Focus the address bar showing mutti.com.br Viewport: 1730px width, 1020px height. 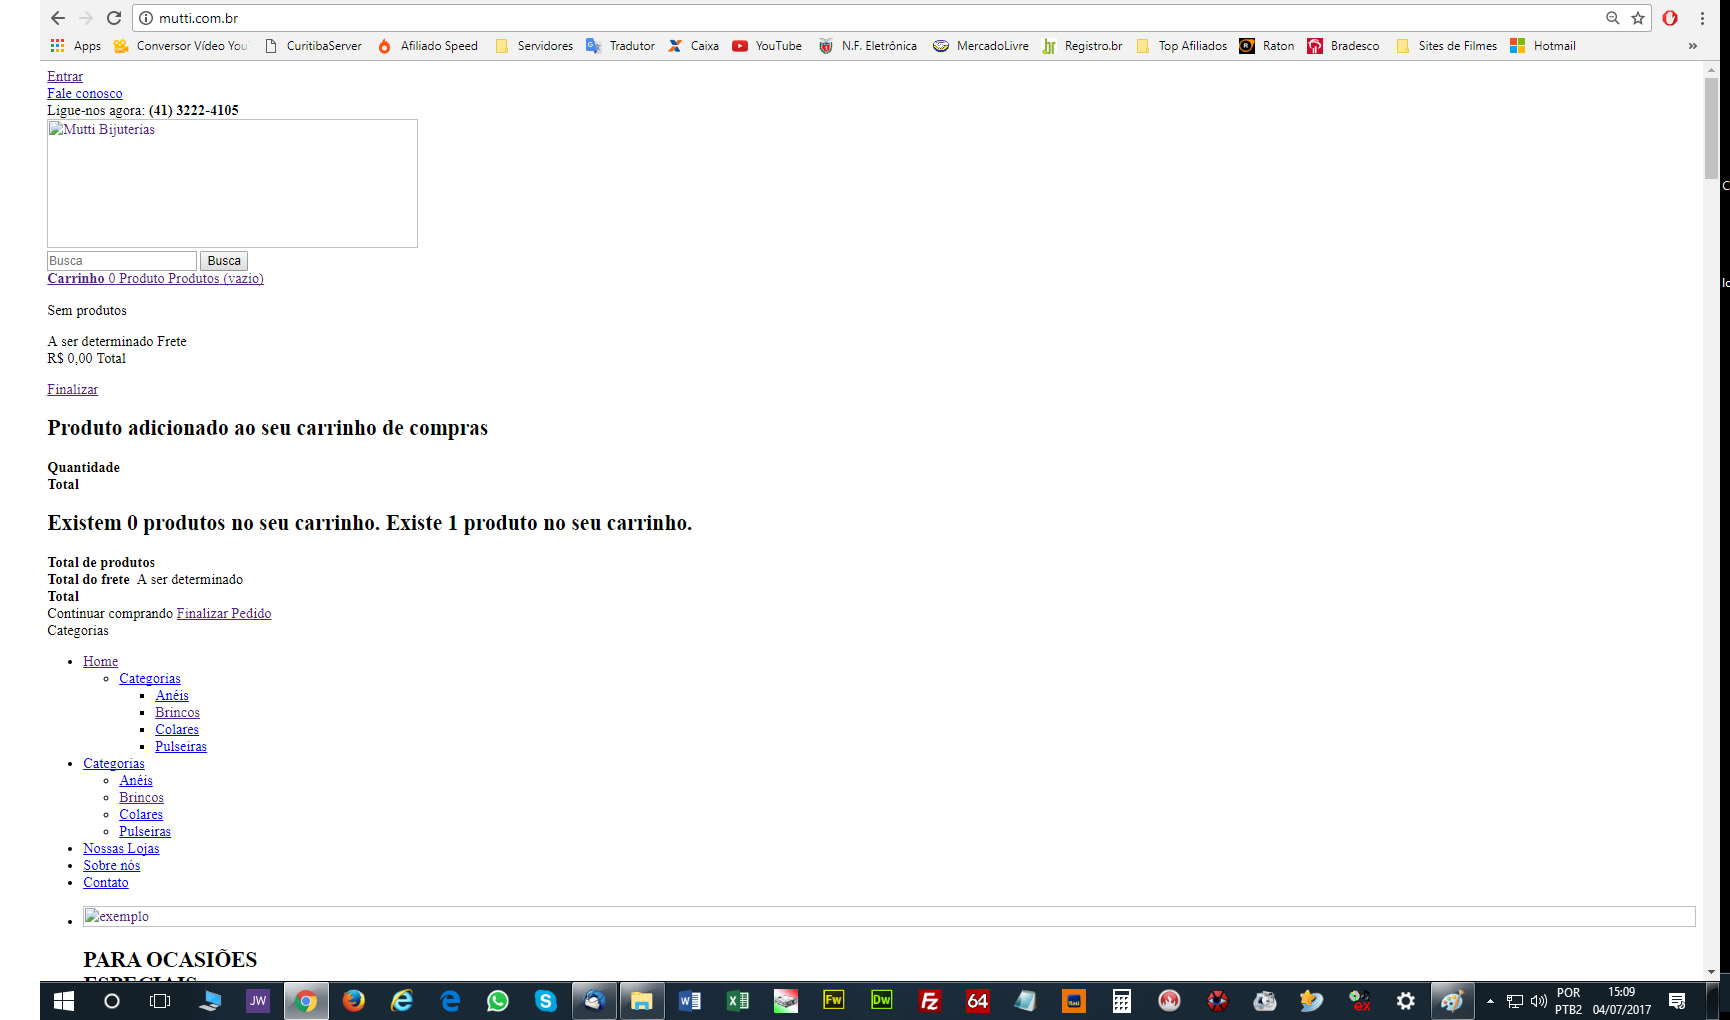[x=870, y=18]
